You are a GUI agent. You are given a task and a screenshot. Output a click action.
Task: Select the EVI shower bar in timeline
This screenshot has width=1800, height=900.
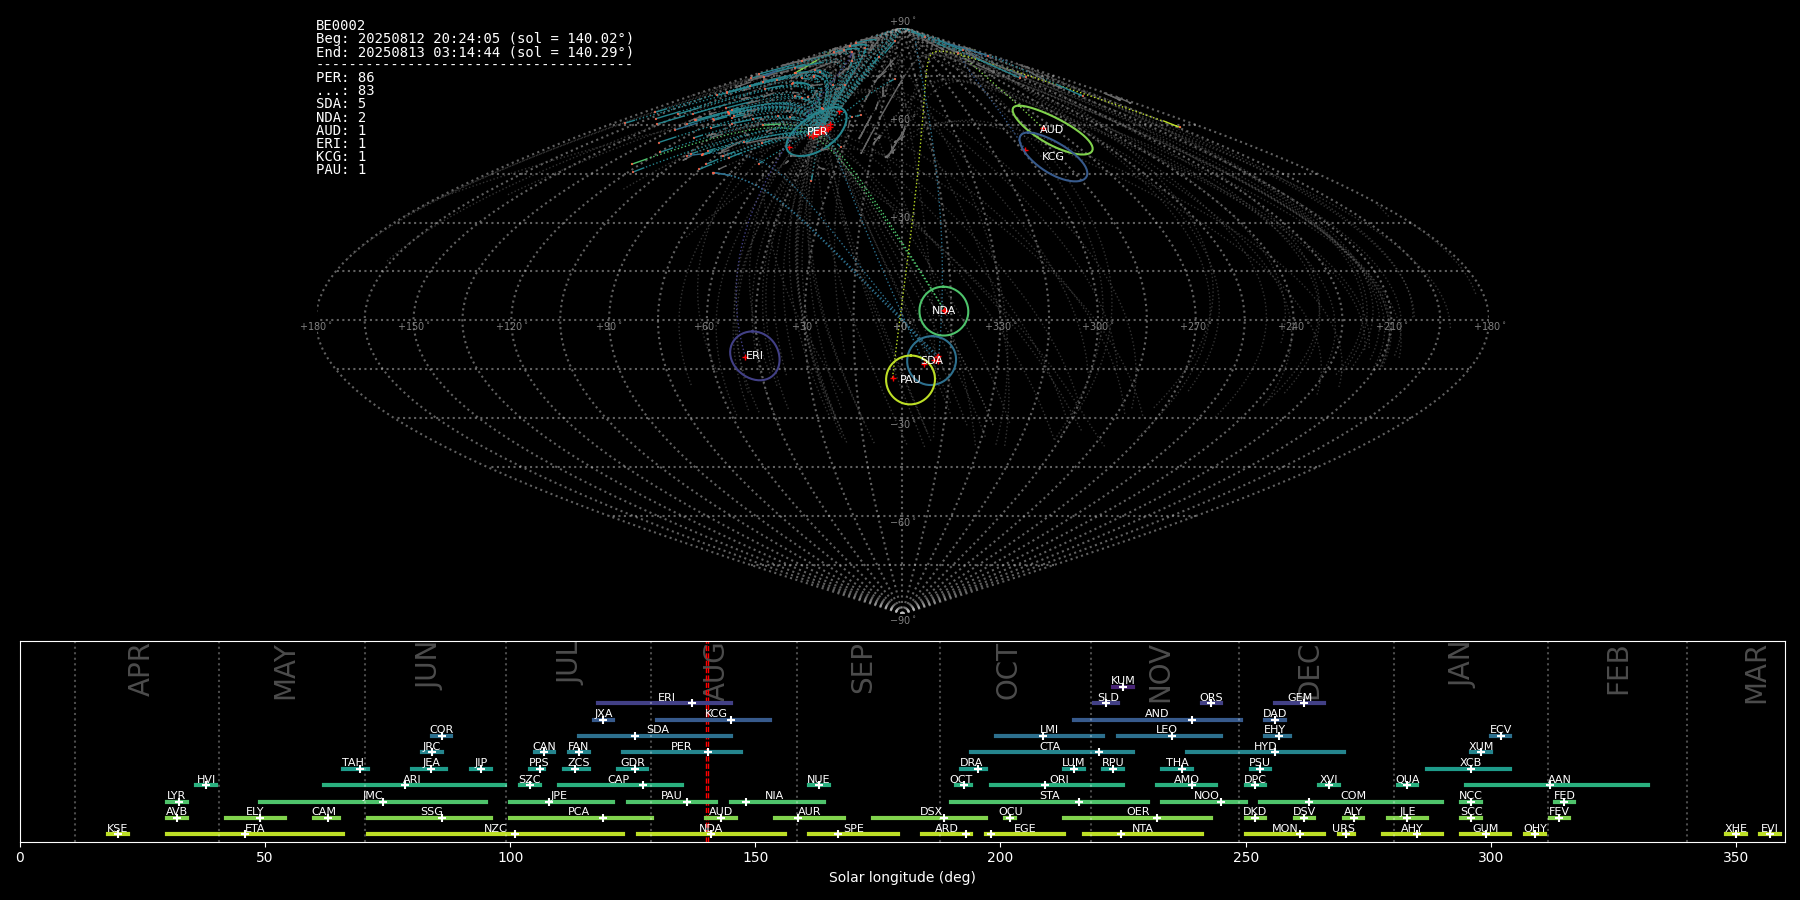point(1770,834)
